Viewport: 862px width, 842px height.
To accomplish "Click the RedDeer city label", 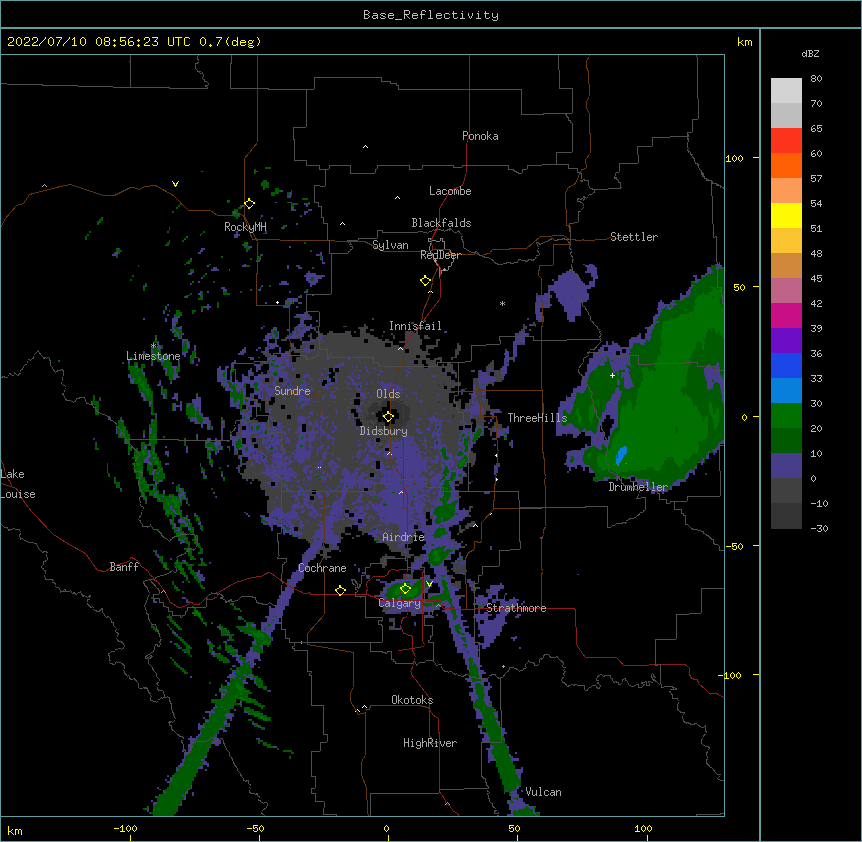I will coord(440,255).
